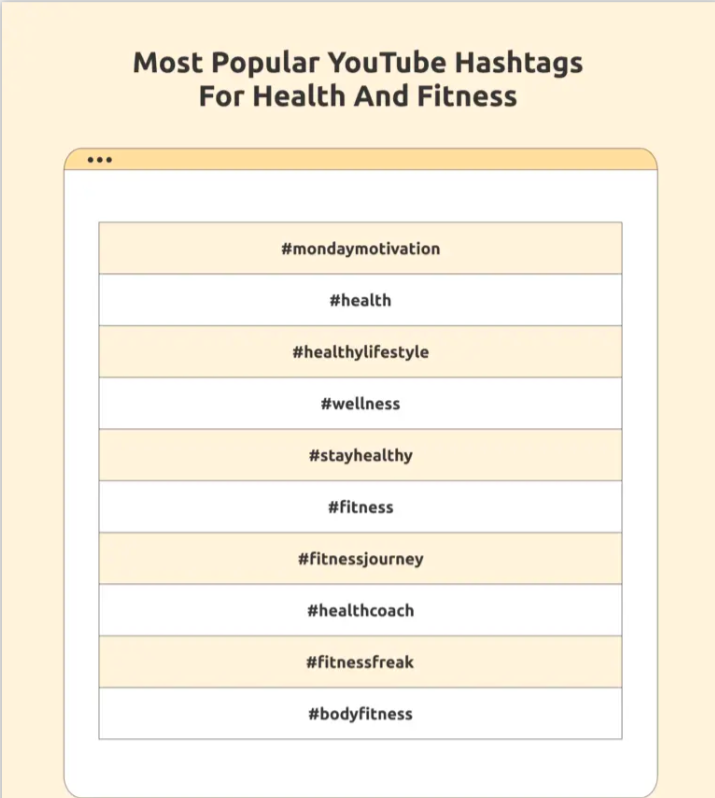The image size is (715, 798).
Task: Click the #fitnessjourney hashtag row
Action: pyautogui.click(x=360, y=559)
